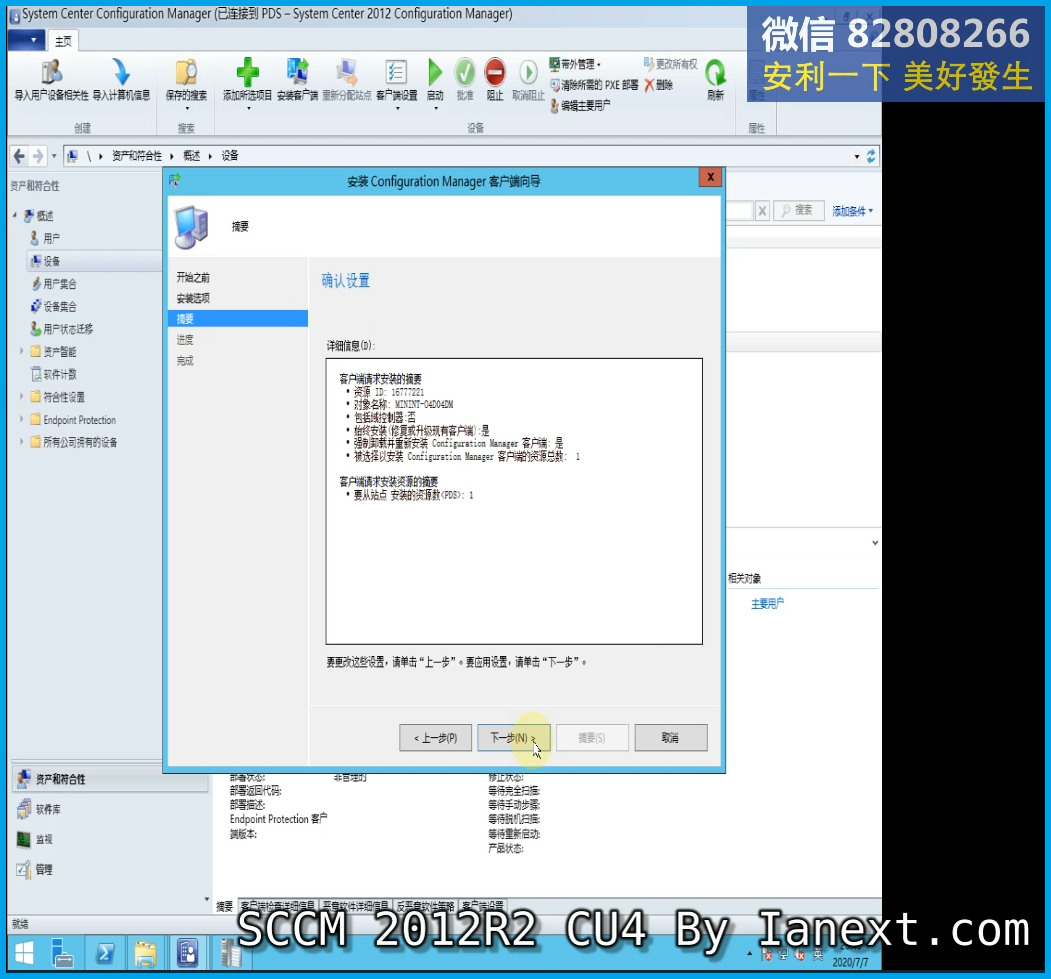Click the green 刷新 icon
This screenshot has height=979, width=1051.
(715, 72)
